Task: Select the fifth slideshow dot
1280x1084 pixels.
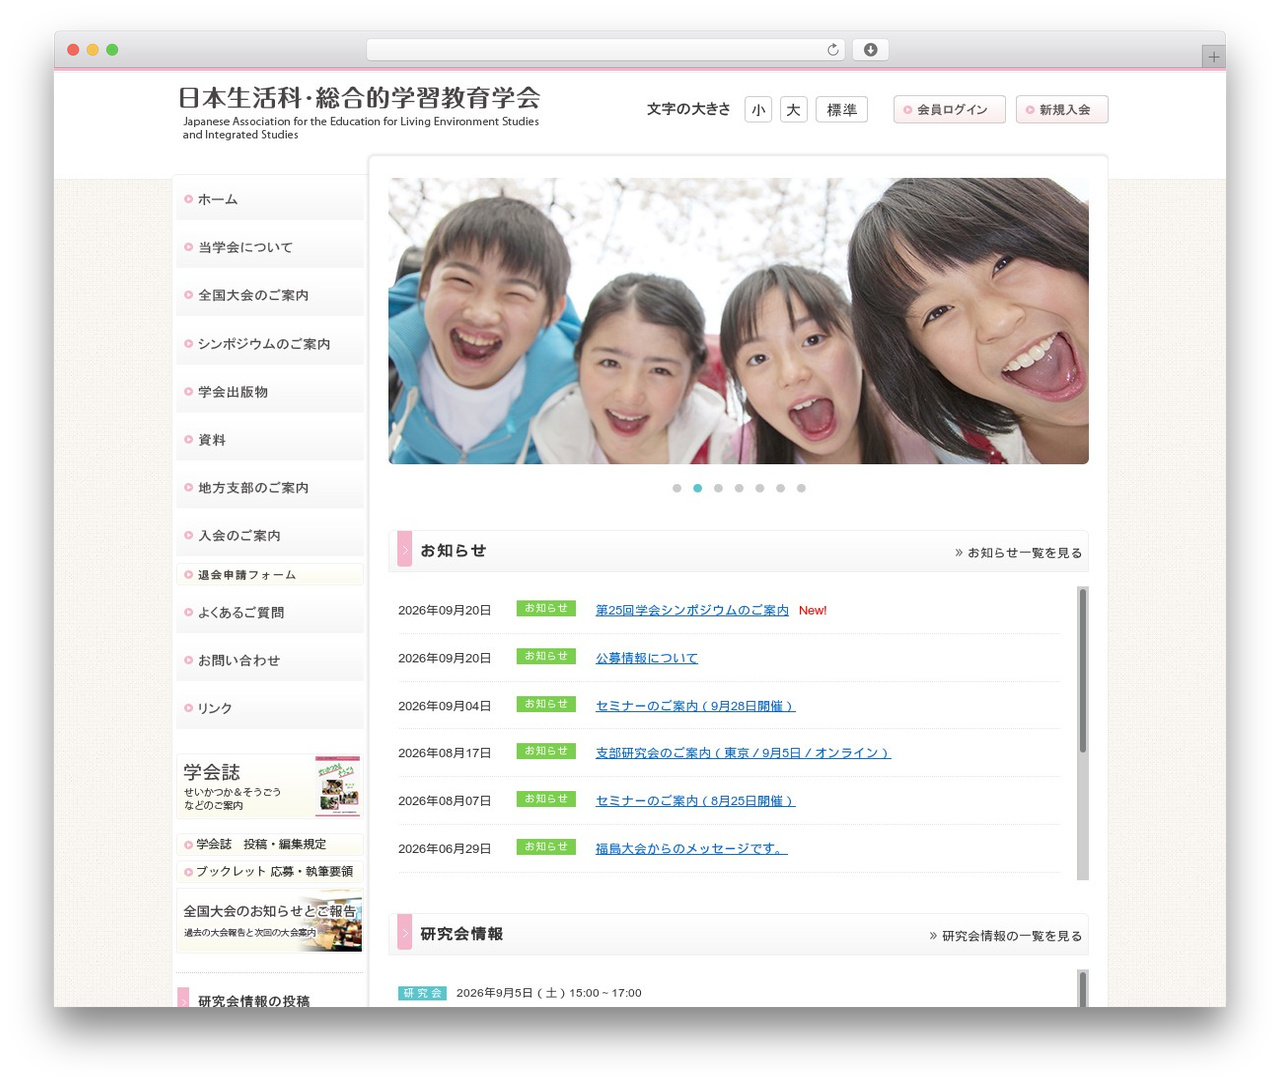Action: coord(760,488)
